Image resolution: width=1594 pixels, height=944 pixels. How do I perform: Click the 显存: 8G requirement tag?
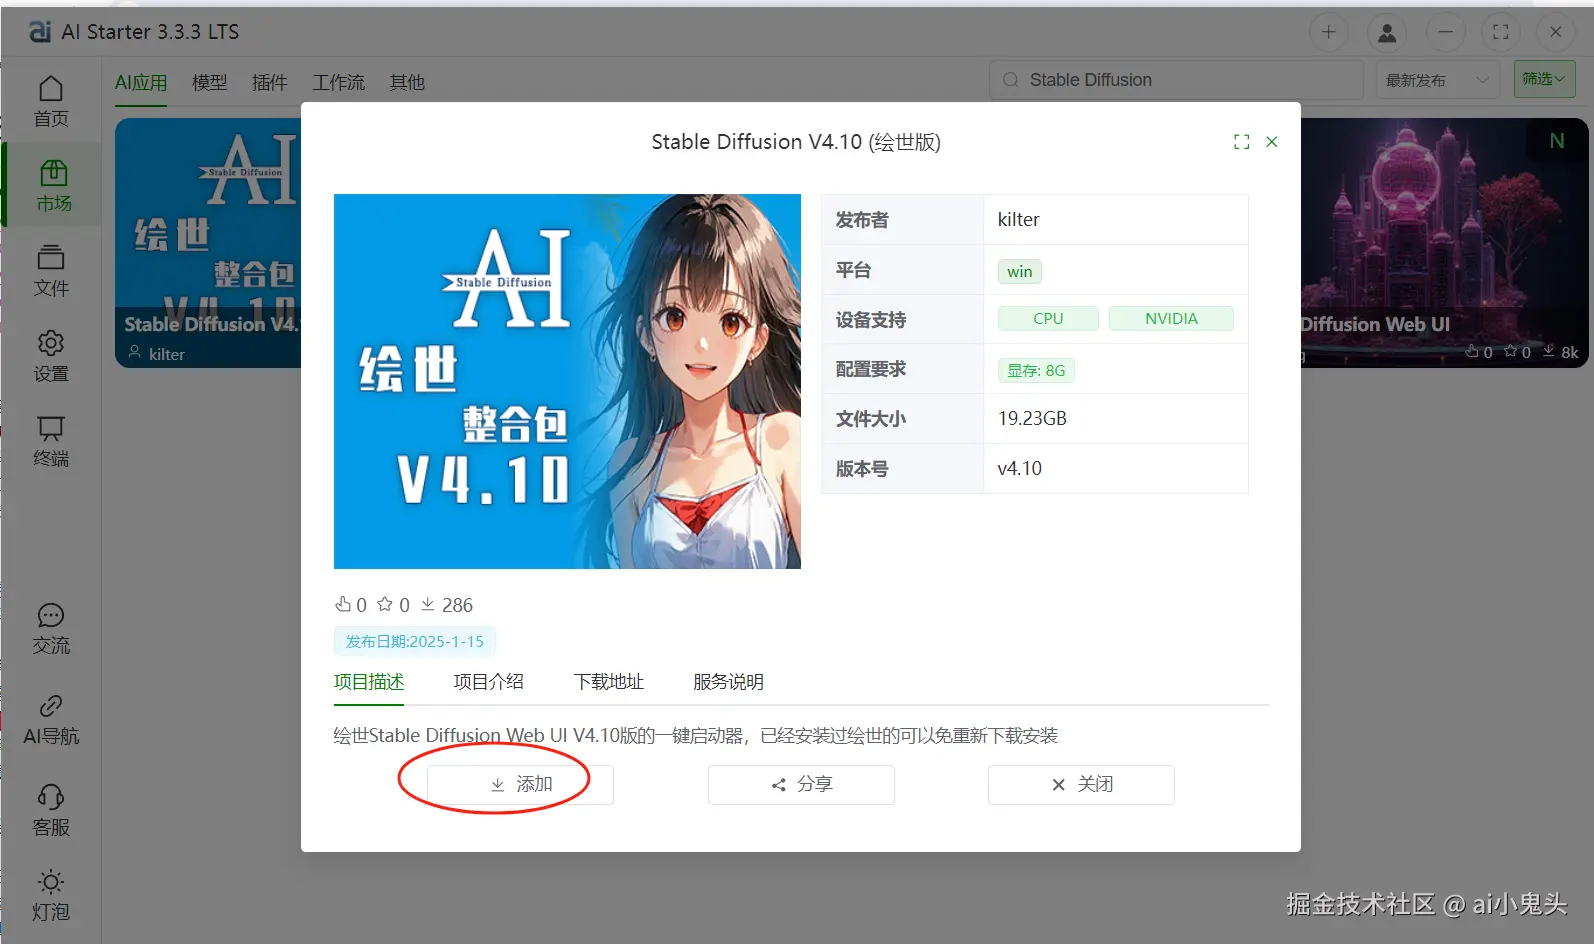pyautogui.click(x=1036, y=370)
